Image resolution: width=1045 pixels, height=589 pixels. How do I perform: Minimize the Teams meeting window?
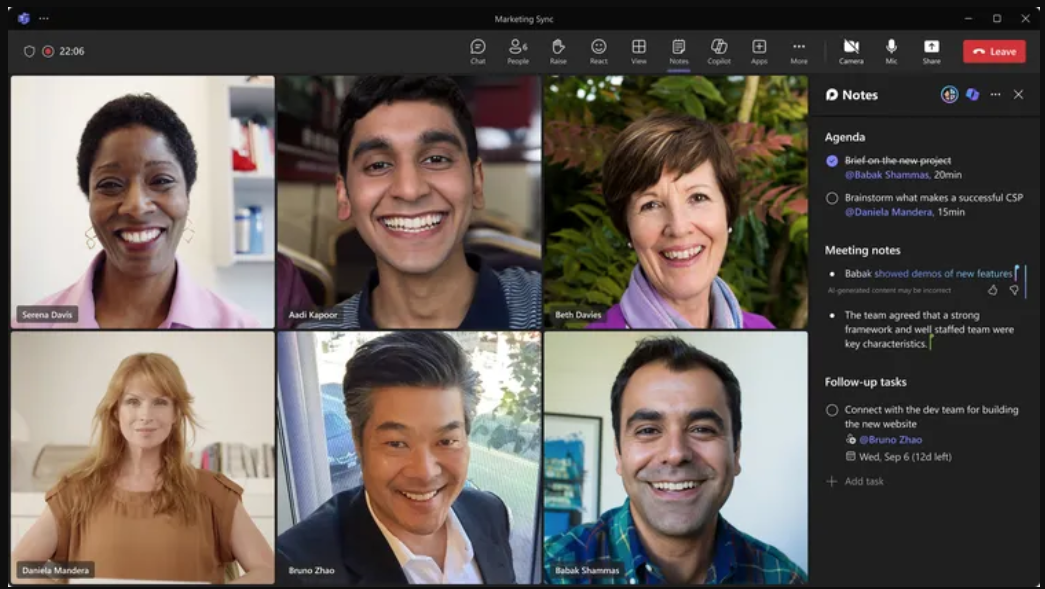pos(968,19)
